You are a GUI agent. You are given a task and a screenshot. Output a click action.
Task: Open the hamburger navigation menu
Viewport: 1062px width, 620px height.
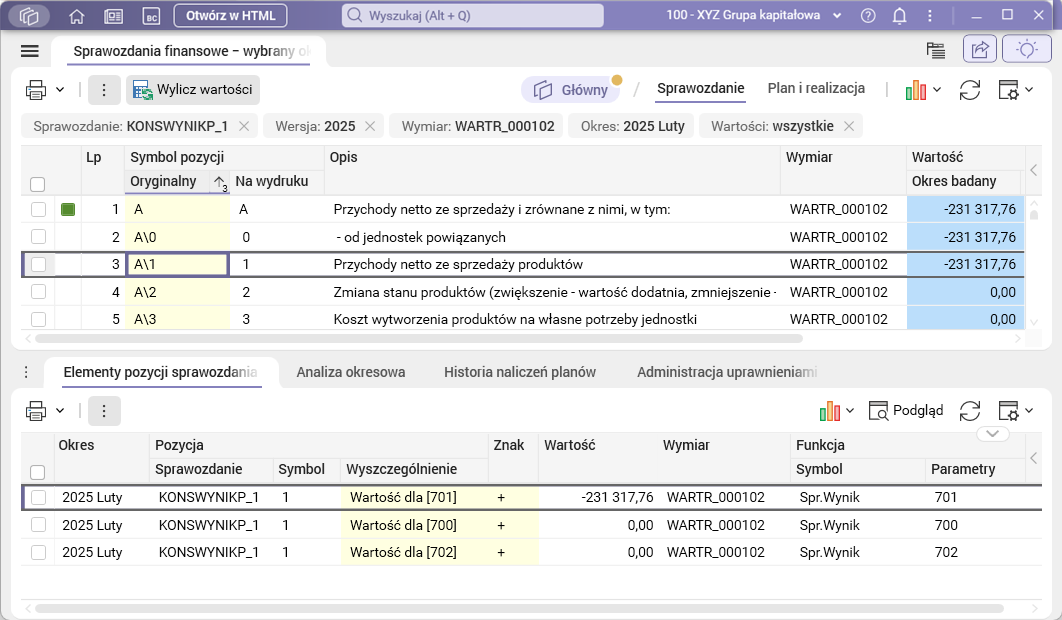(29, 51)
